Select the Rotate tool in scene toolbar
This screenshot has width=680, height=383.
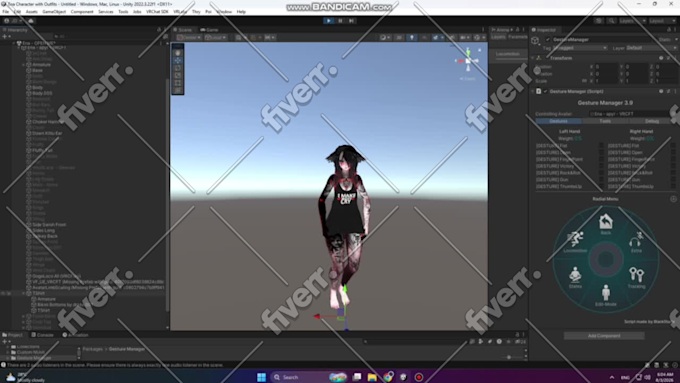[x=178, y=68]
